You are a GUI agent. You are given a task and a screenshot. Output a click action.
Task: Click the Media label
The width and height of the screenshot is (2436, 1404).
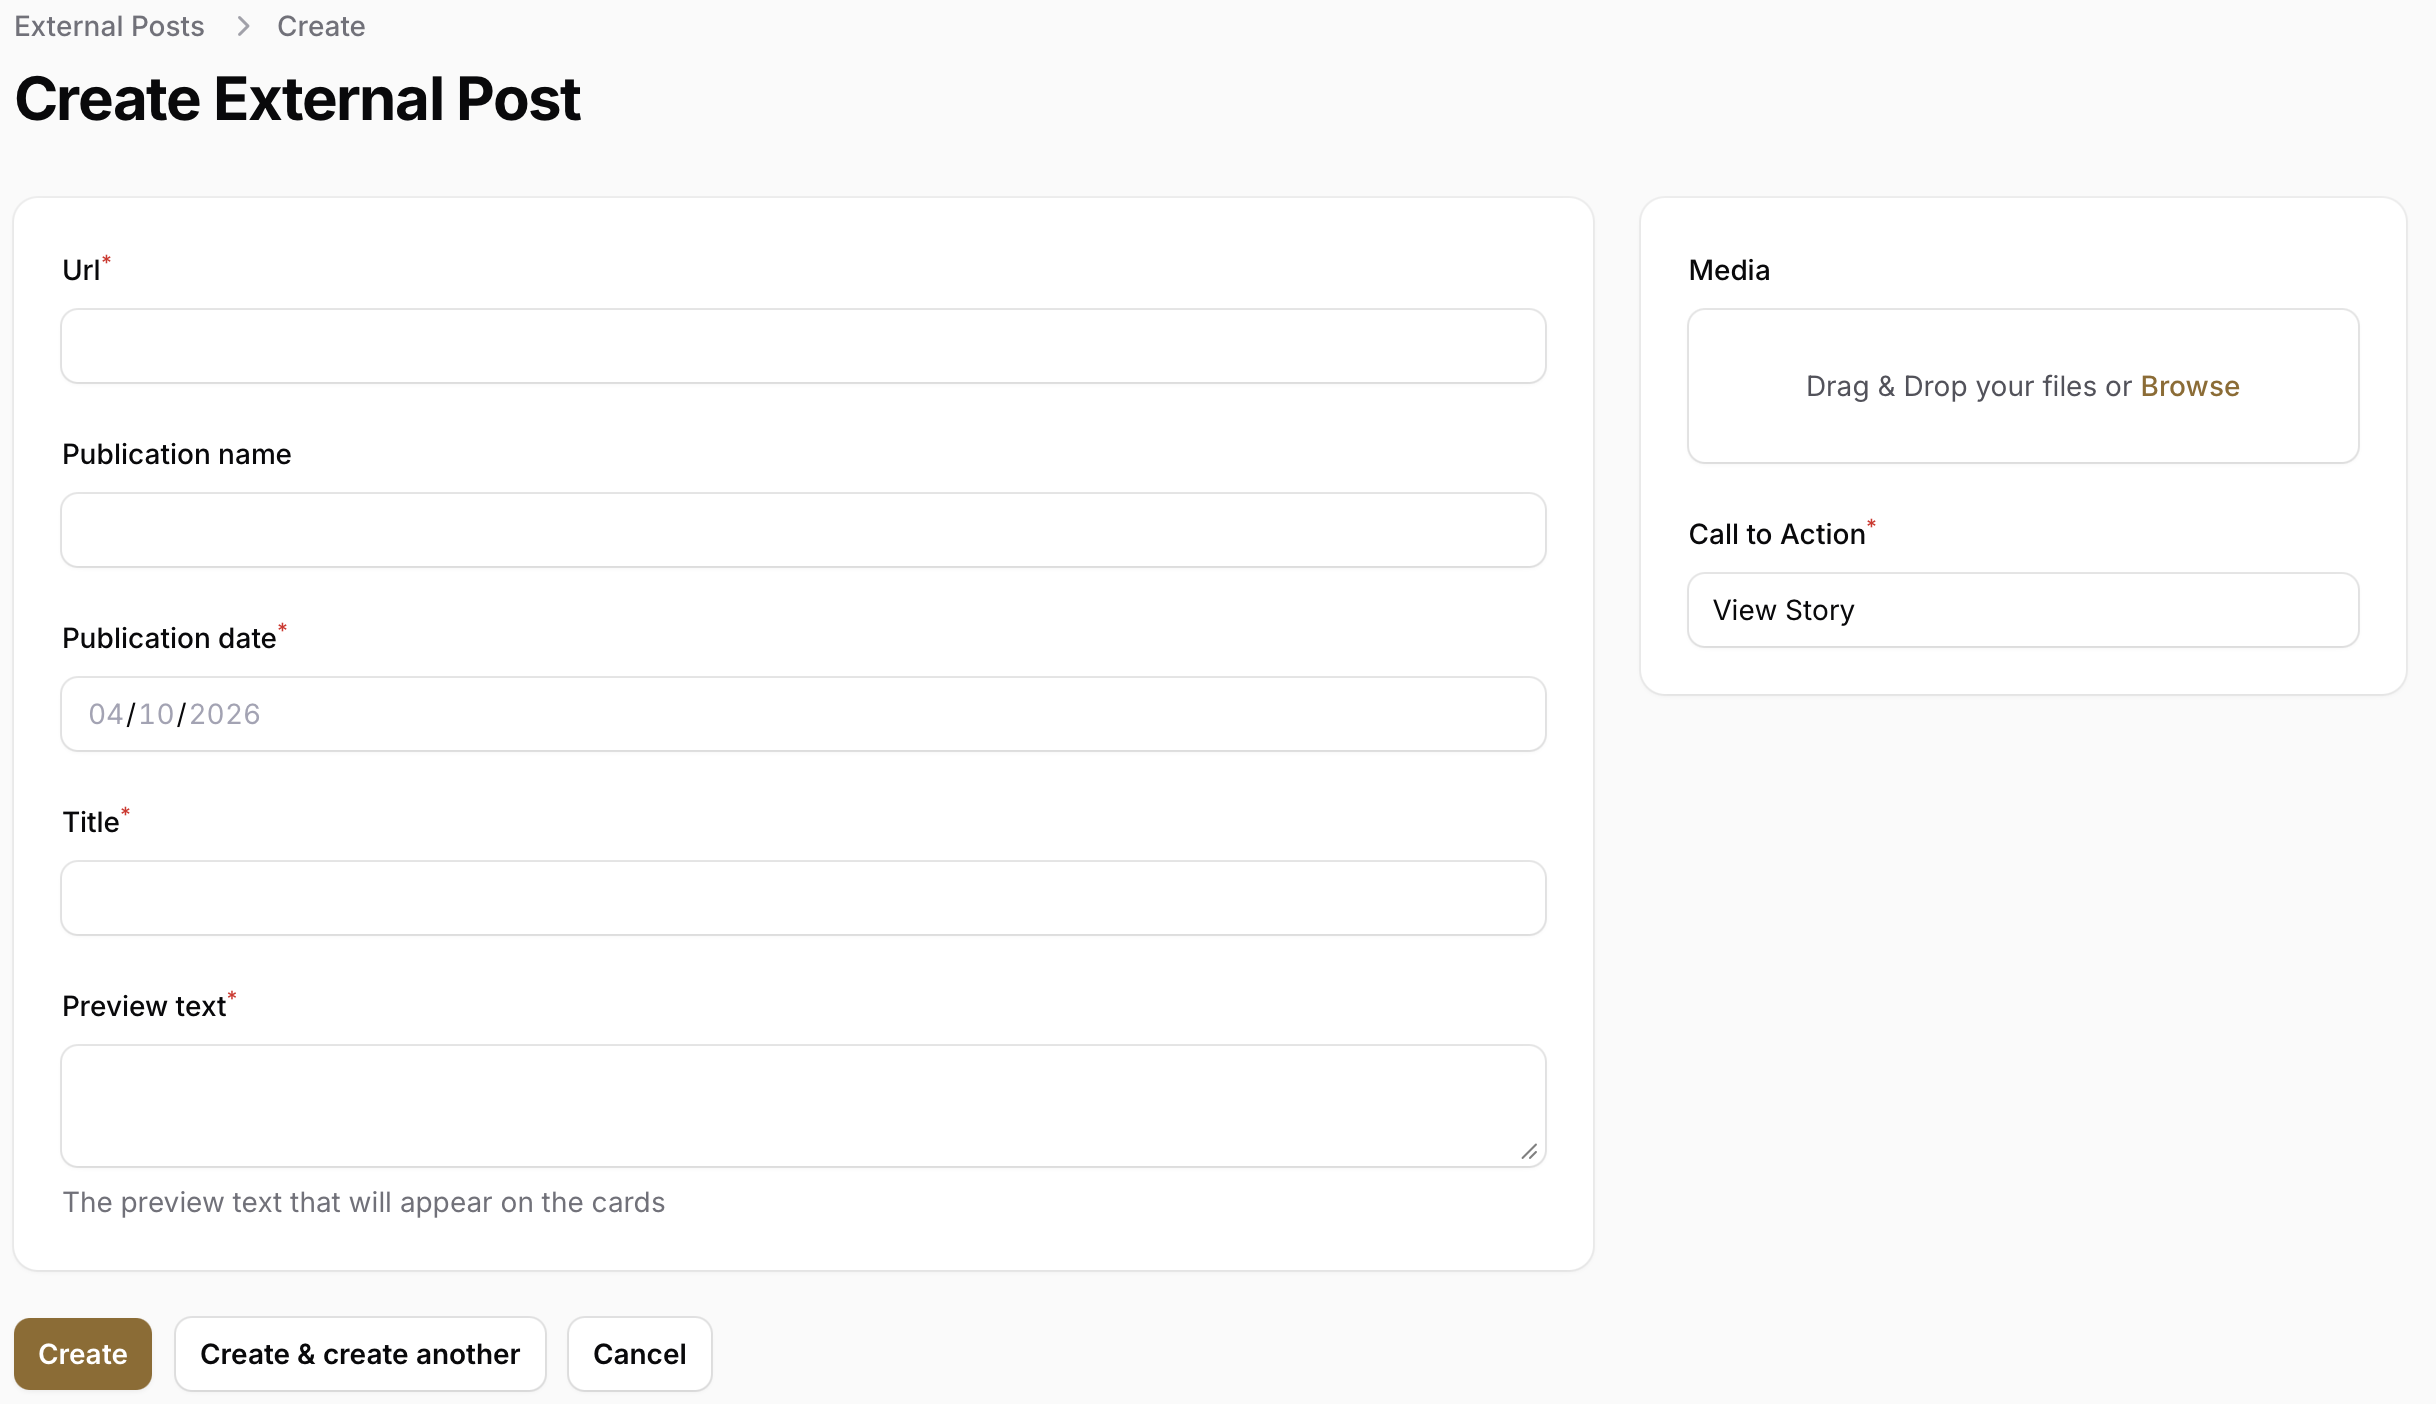click(x=1729, y=270)
